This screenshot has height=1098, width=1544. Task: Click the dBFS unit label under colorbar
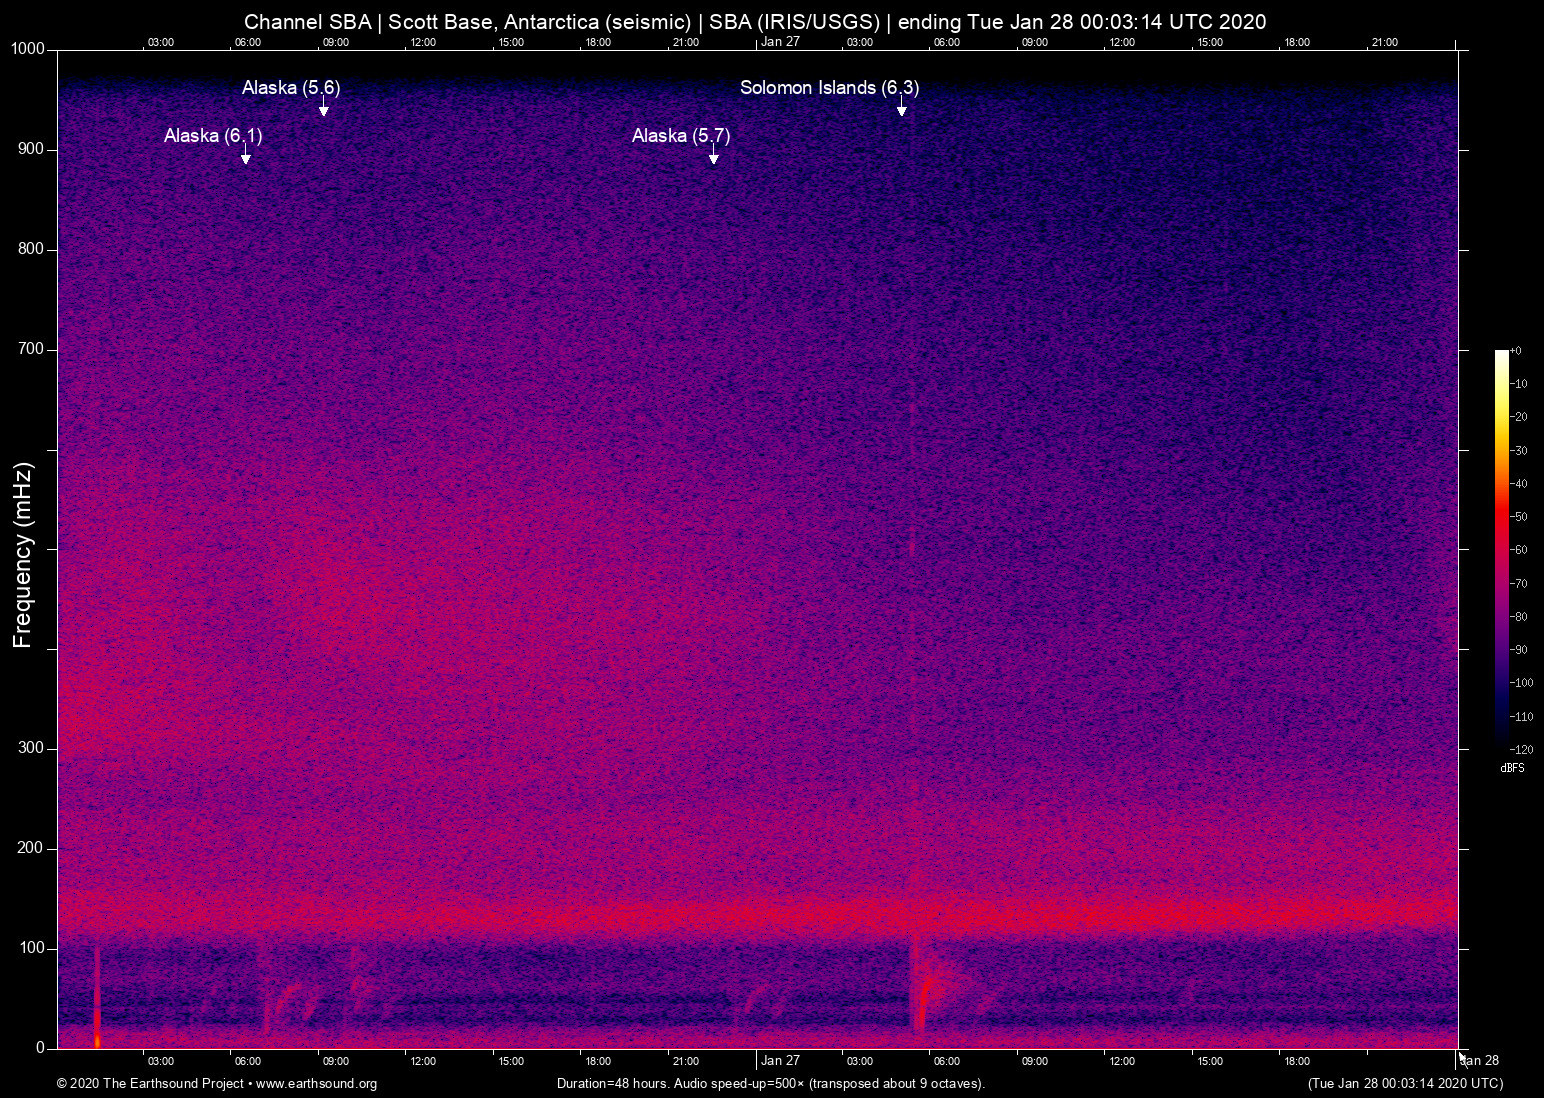tap(1512, 768)
